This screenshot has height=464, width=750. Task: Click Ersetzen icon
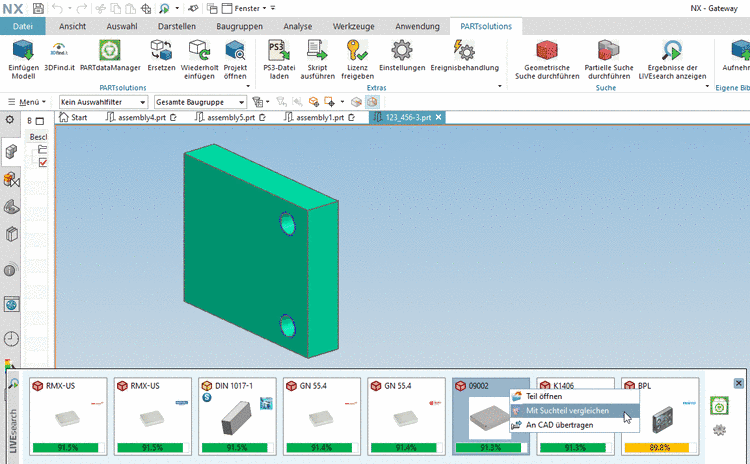(x=161, y=50)
